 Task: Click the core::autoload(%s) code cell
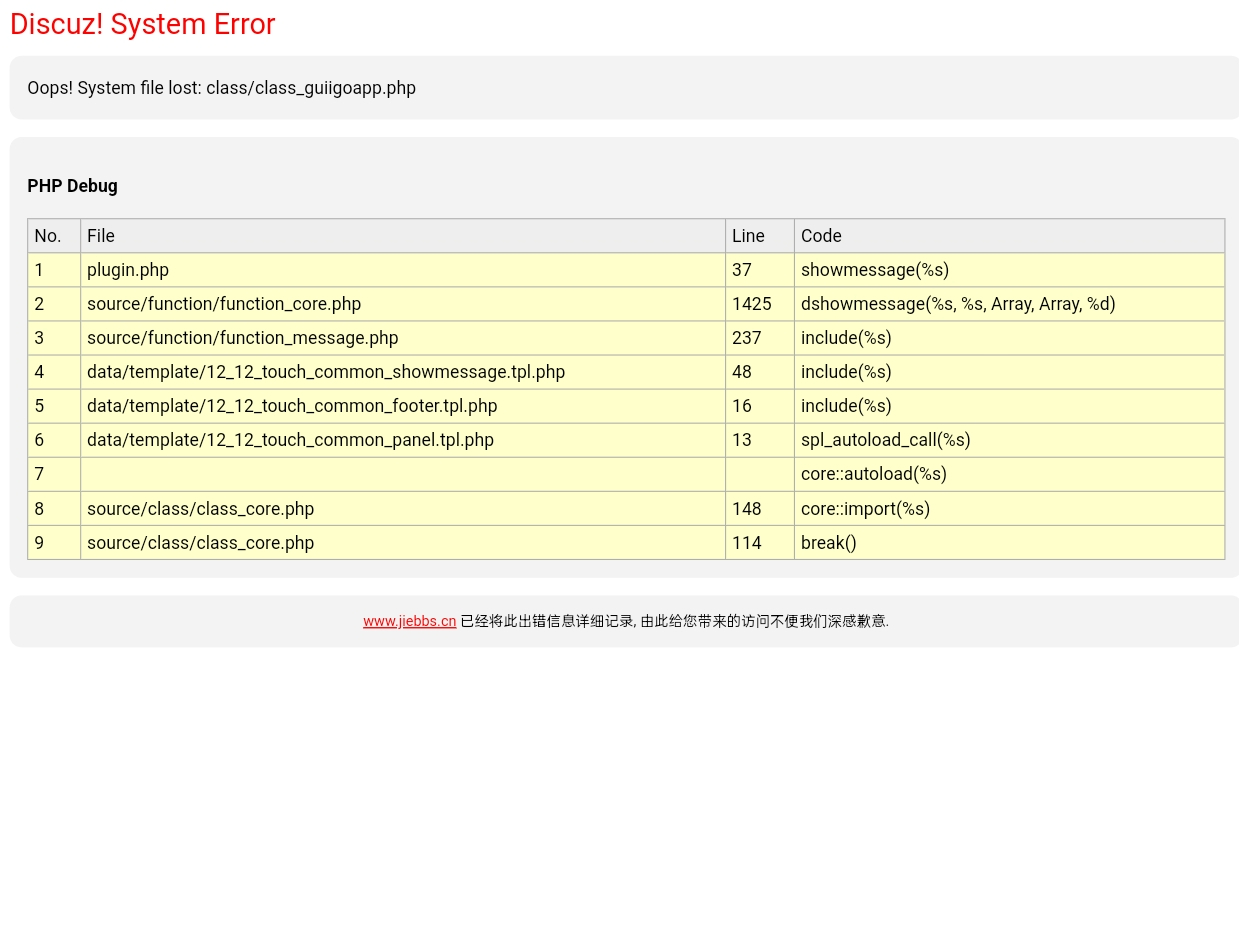[x=873, y=474]
